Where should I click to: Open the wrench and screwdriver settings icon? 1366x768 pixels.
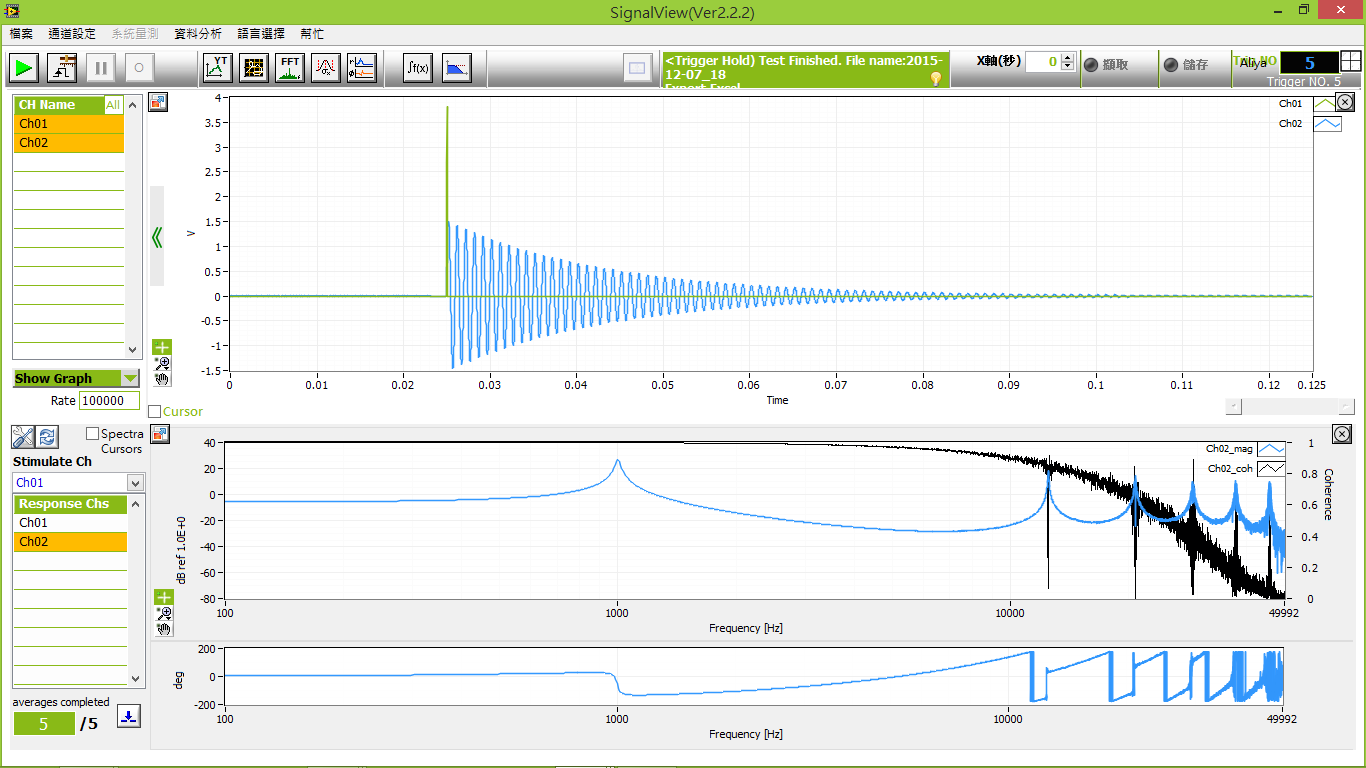[22, 437]
